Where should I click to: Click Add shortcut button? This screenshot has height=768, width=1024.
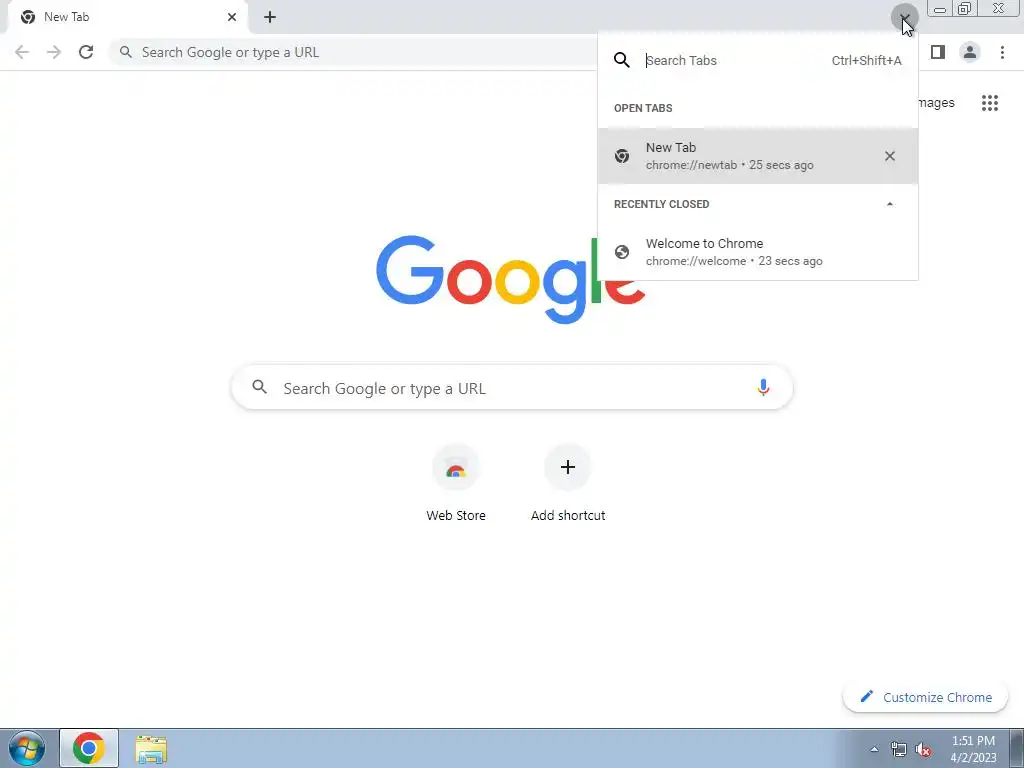568,483
